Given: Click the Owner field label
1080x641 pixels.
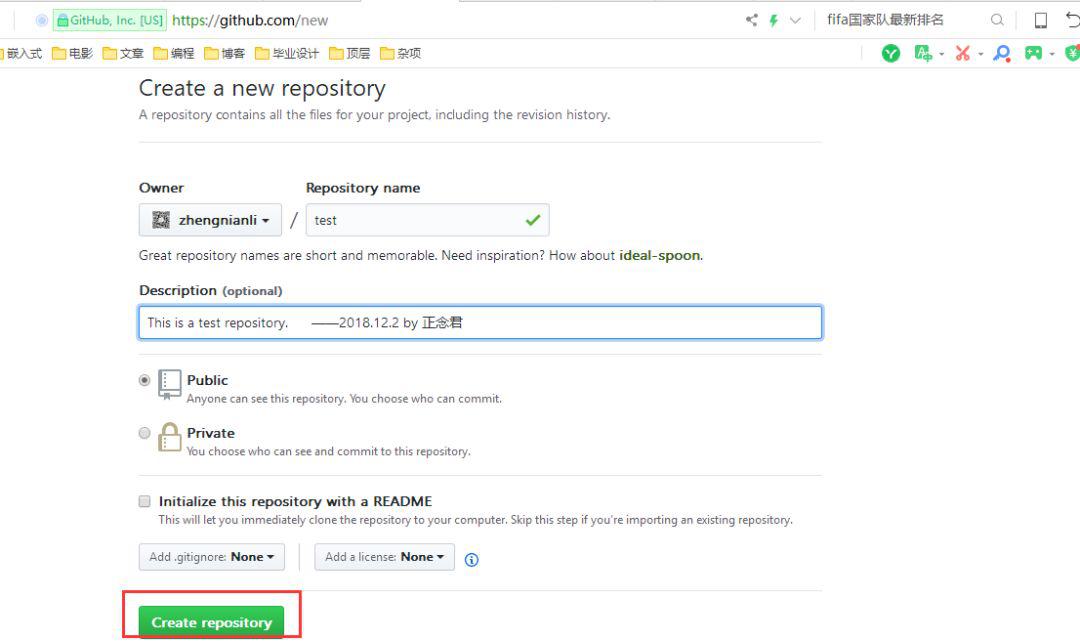Looking at the screenshot, I should click(x=161, y=188).
